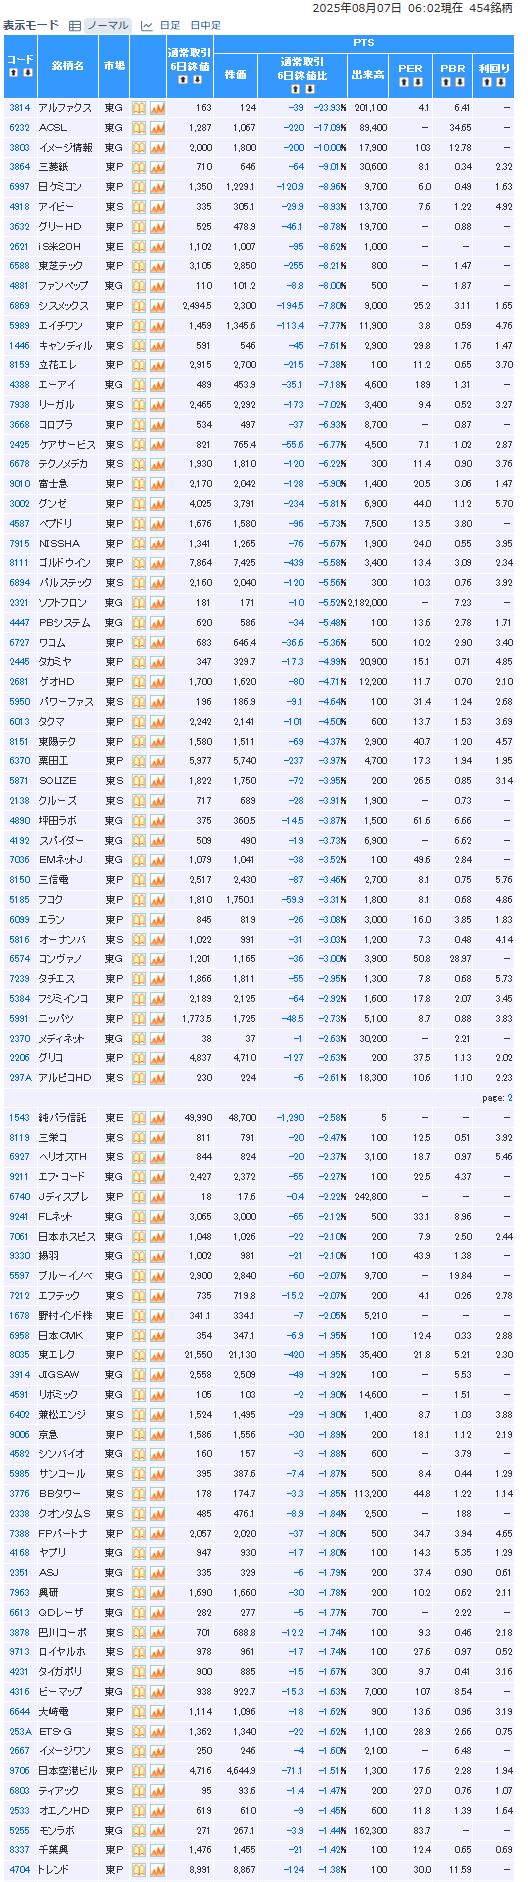Sort 通常取引6日終値 ascending arrow
Viewport: 528px width, 1882px height.
(182, 79)
